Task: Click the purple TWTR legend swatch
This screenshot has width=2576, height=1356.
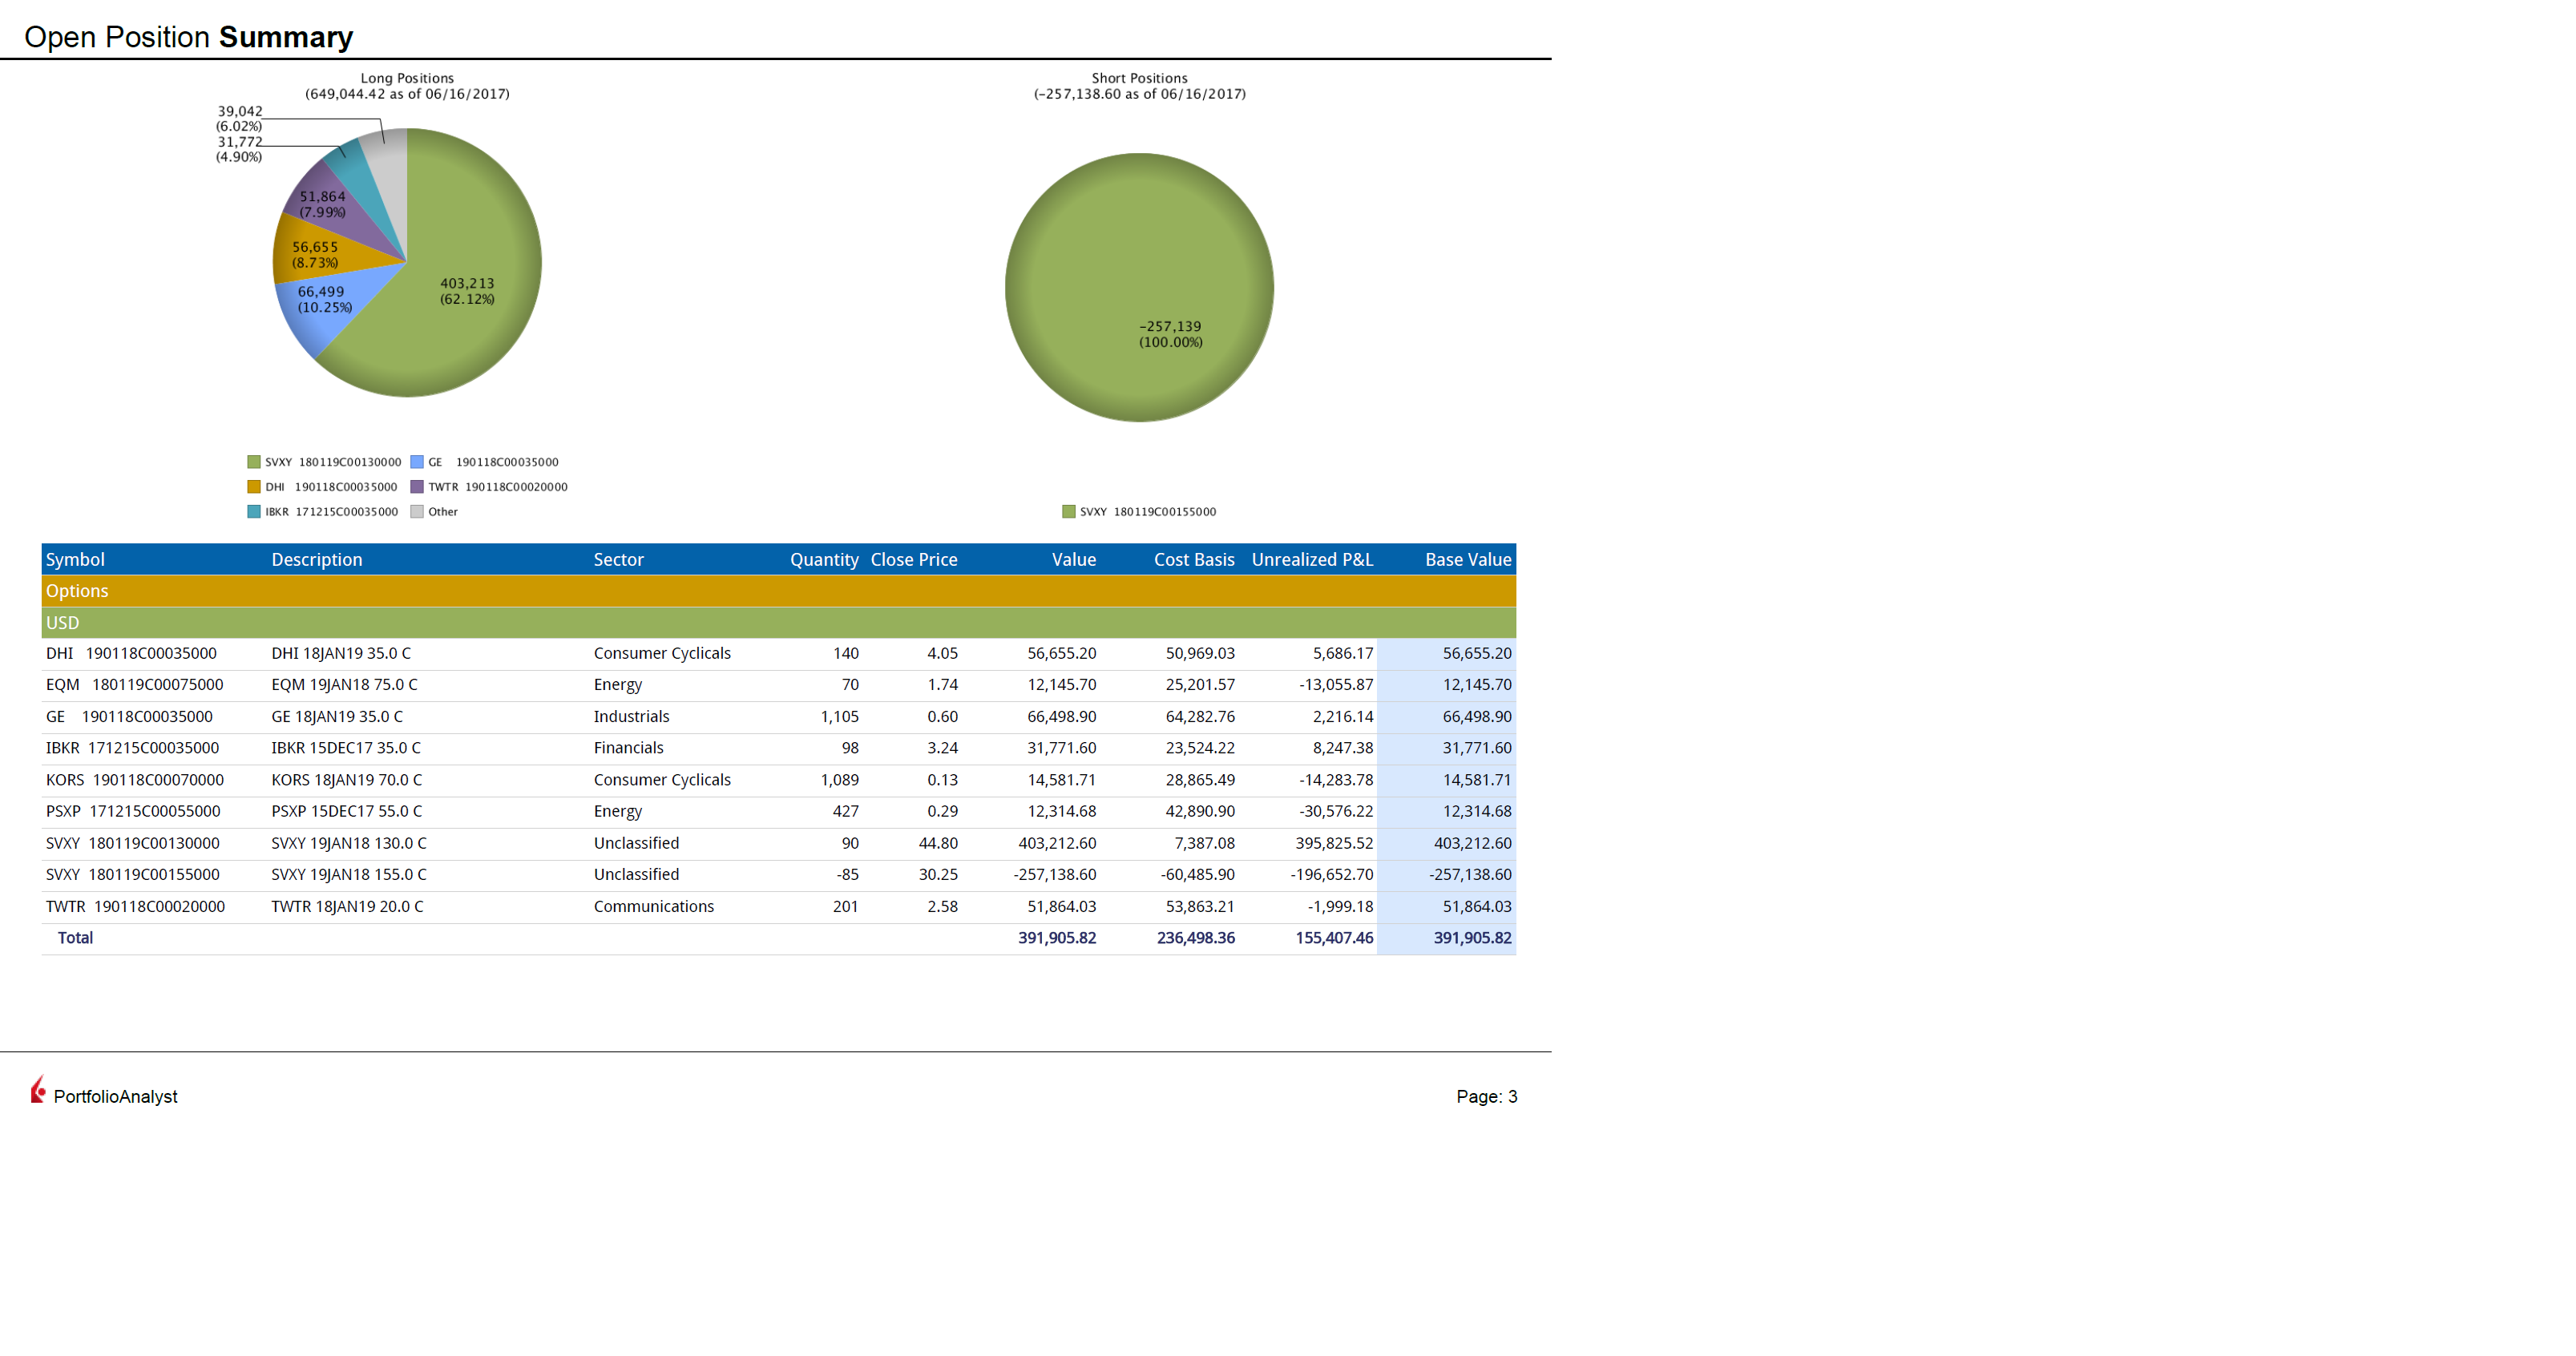Action: [x=417, y=487]
